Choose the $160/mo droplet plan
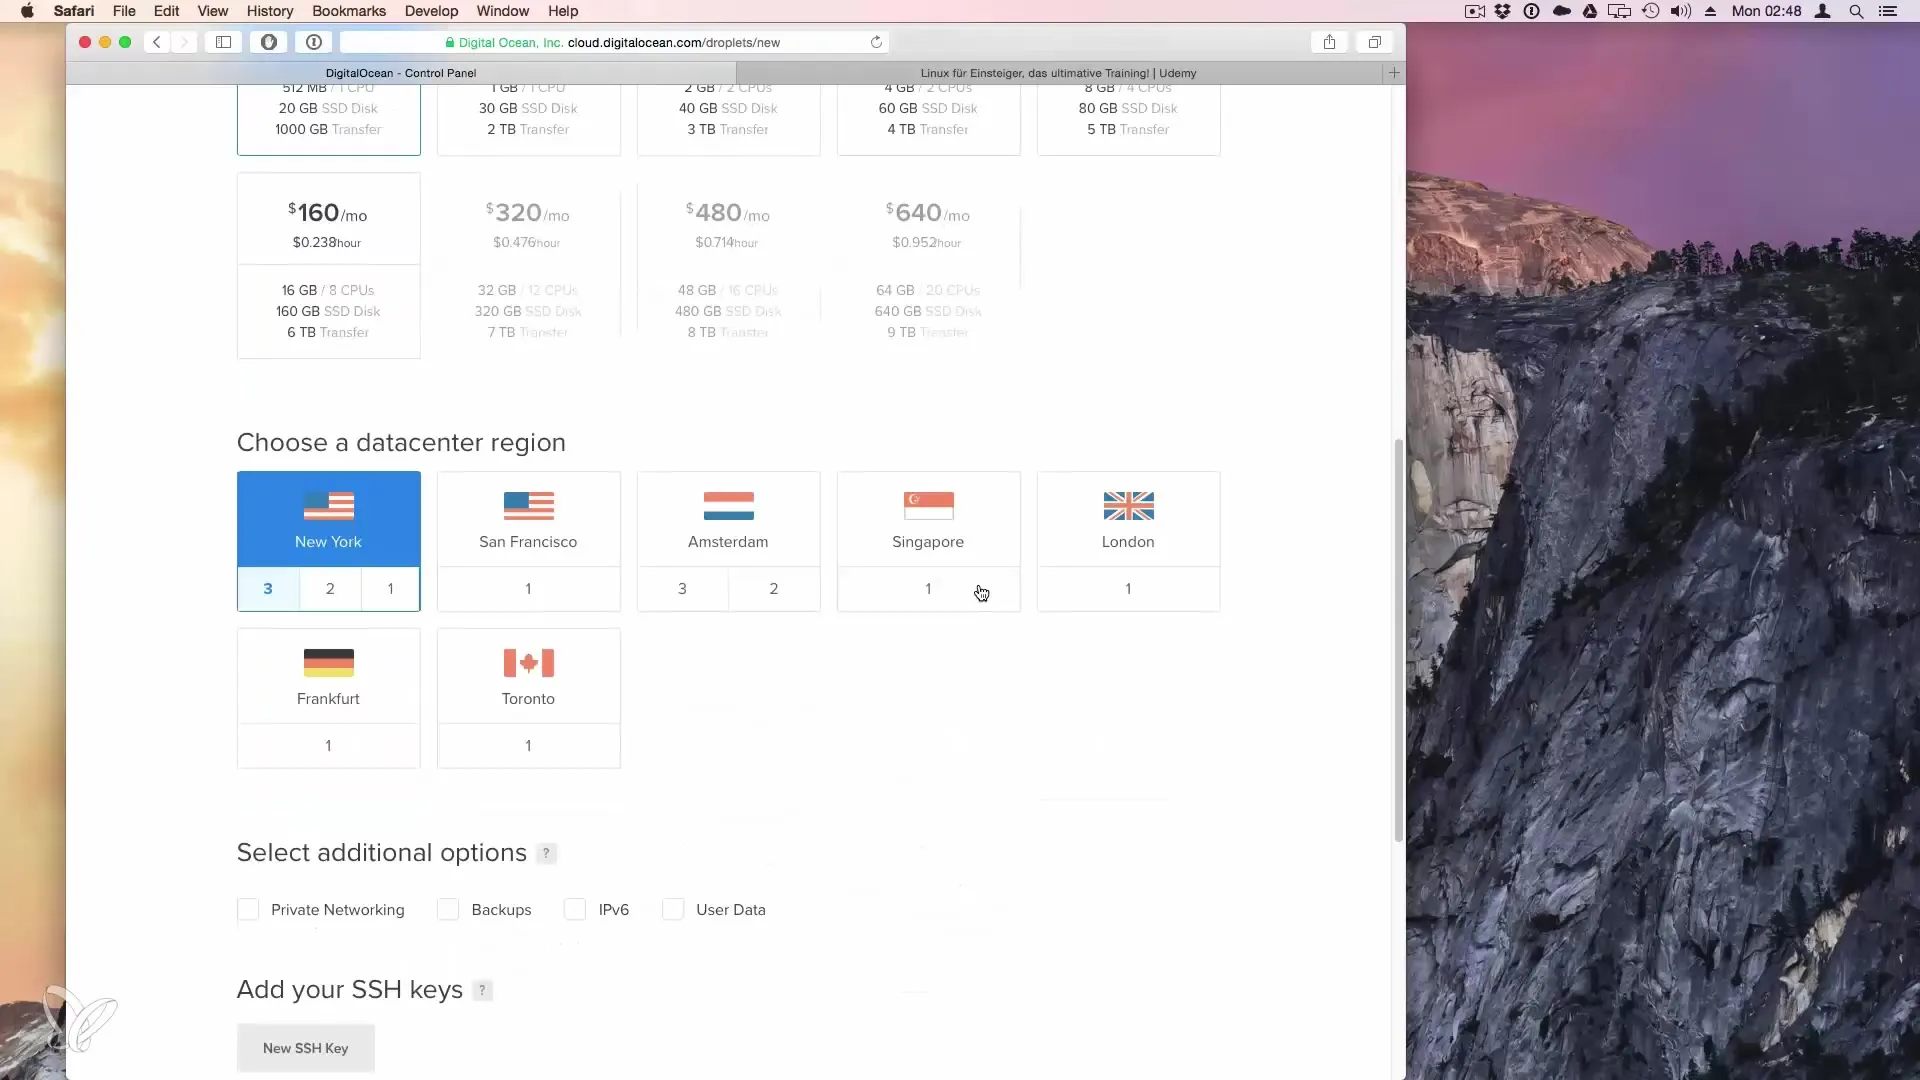 pos(329,266)
